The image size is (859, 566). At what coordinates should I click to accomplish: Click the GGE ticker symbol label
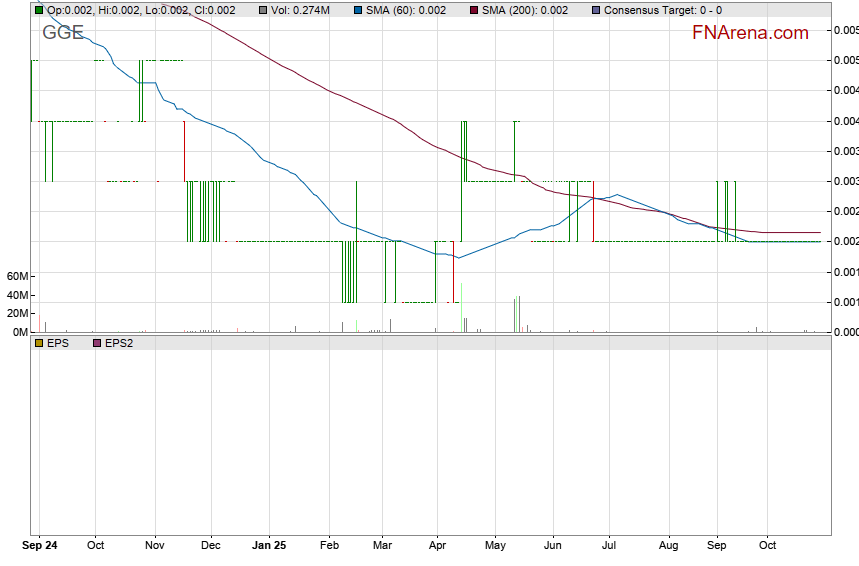click(x=62, y=32)
